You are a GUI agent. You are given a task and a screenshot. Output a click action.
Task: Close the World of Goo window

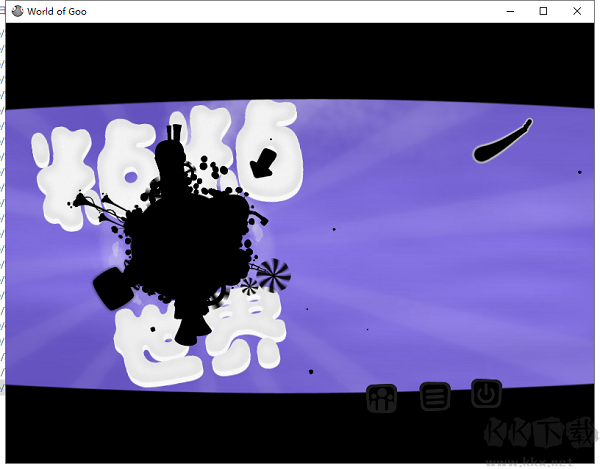pos(577,11)
